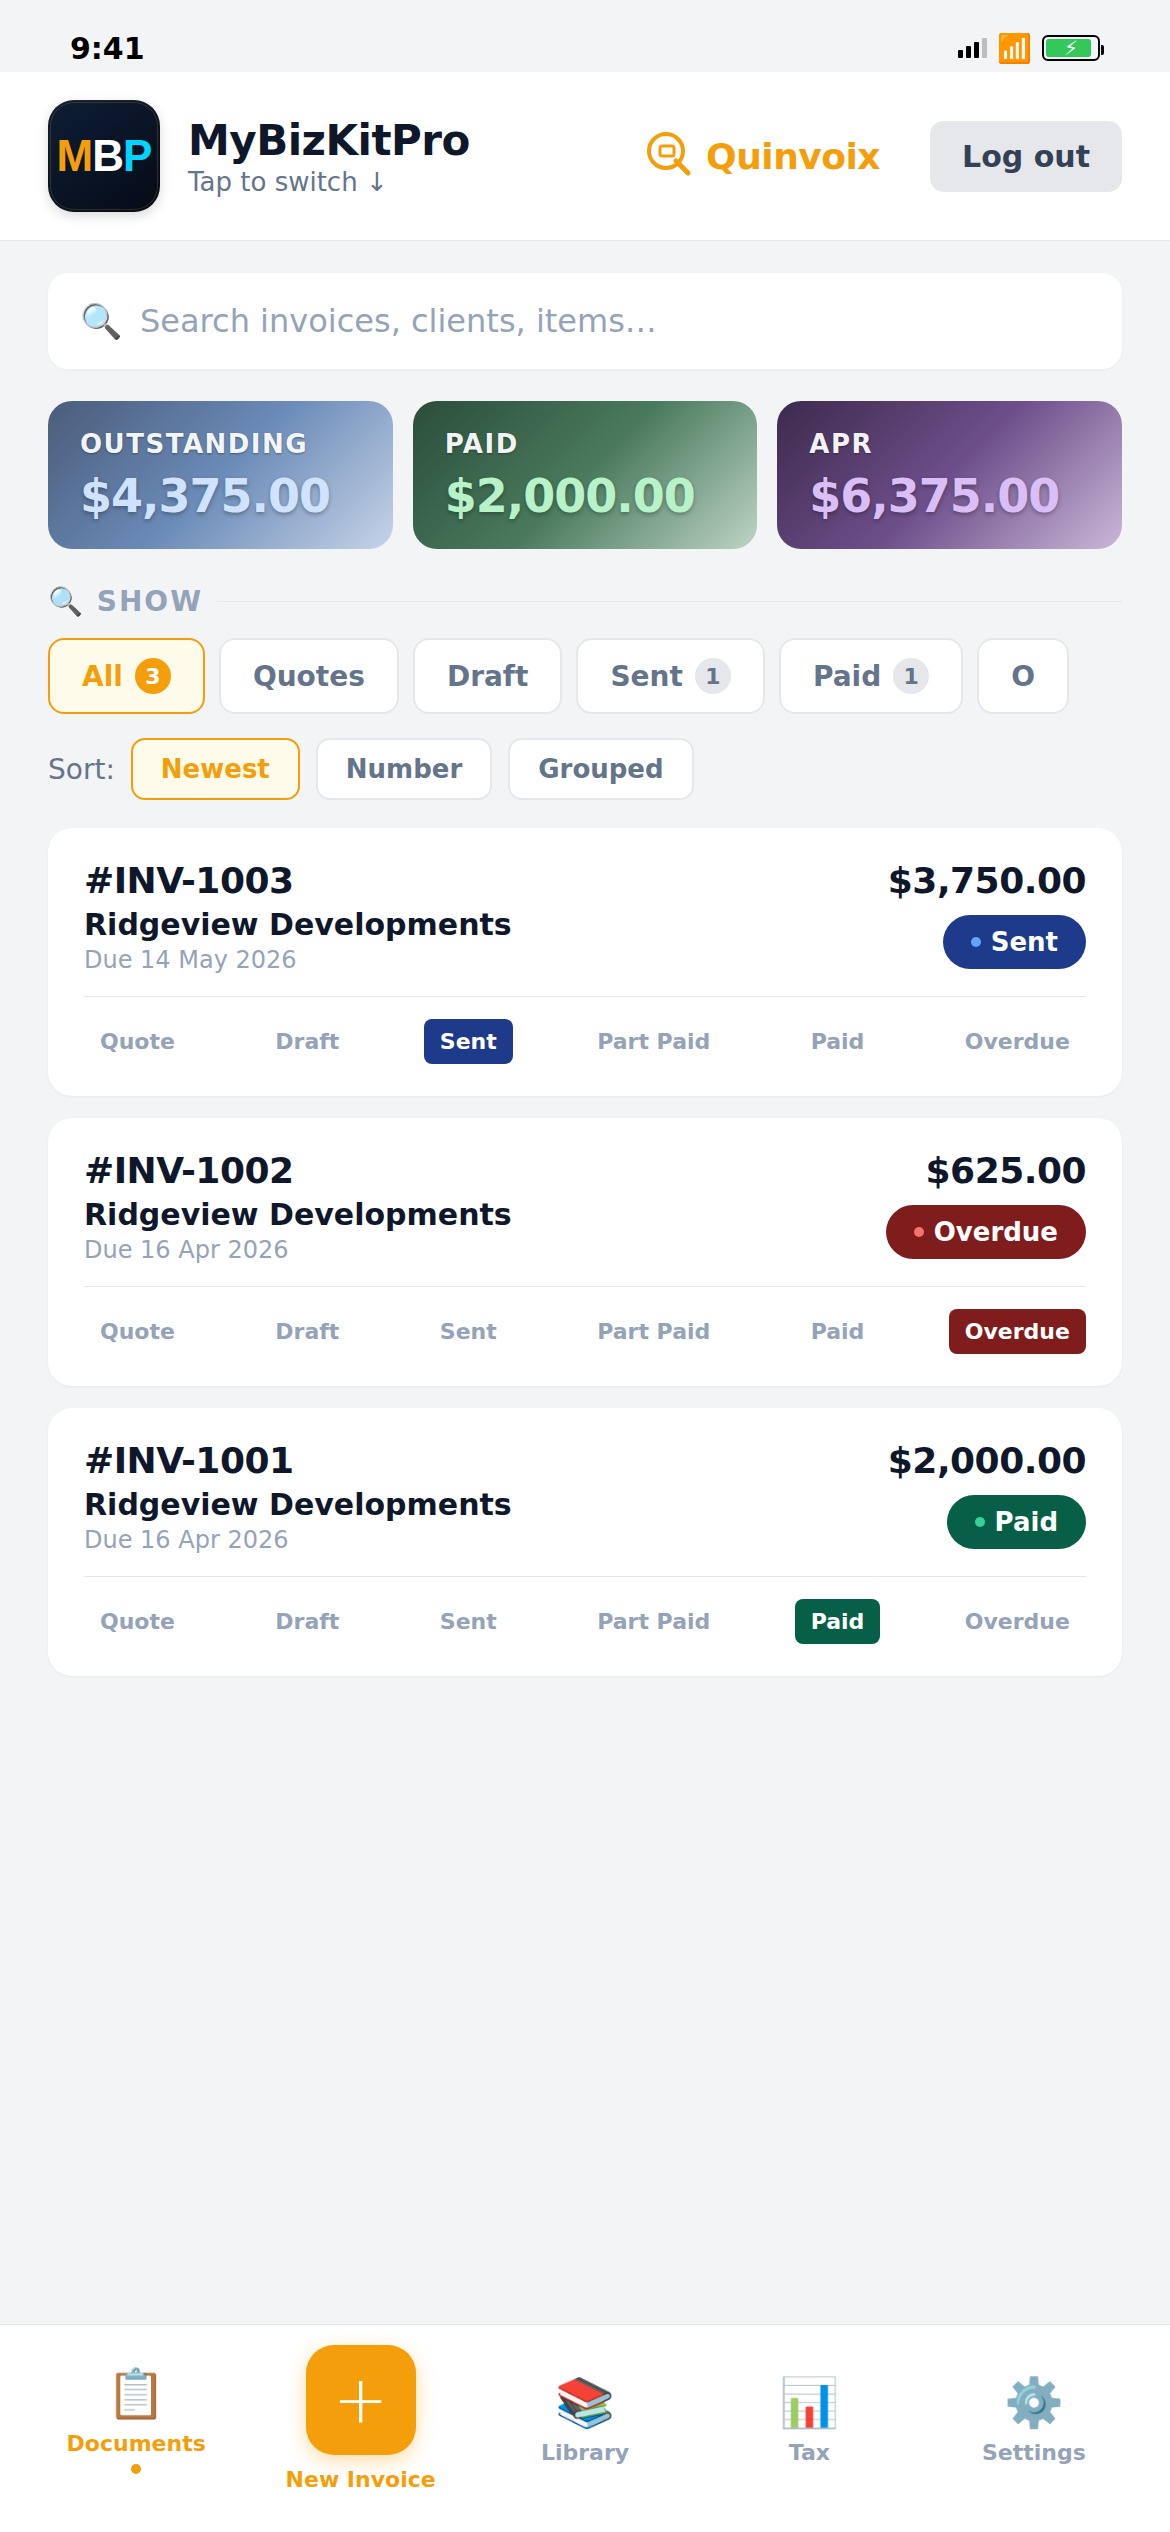This screenshot has width=1170, height=2532.
Task: Set INV-1002 status to Sent
Action: [x=468, y=1332]
